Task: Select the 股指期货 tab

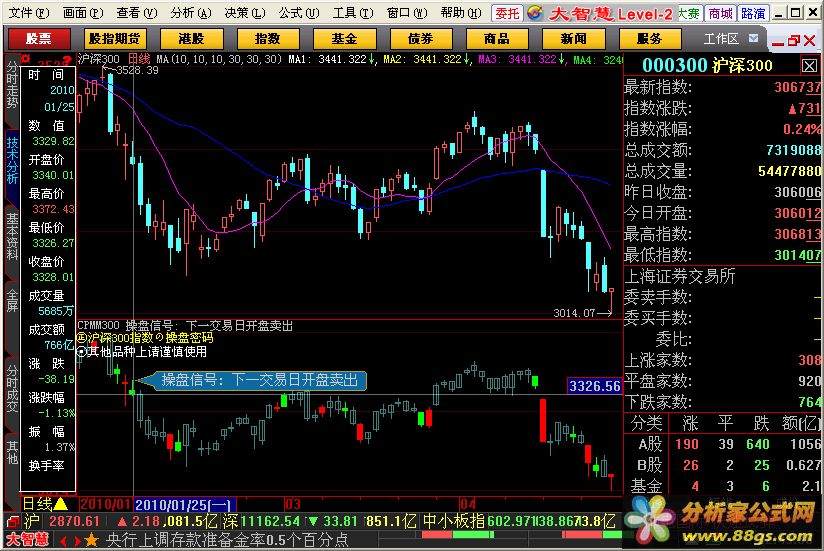Action: point(115,38)
